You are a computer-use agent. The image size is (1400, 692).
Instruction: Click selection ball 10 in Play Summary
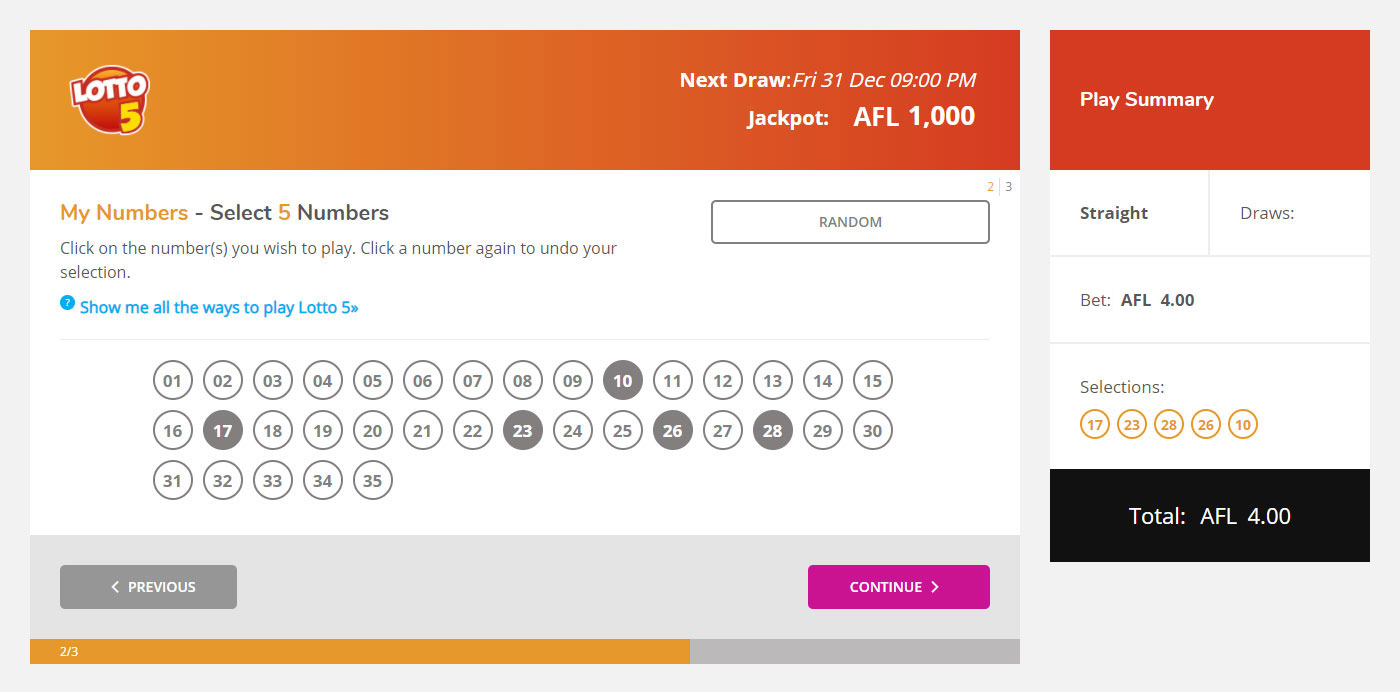(1243, 424)
